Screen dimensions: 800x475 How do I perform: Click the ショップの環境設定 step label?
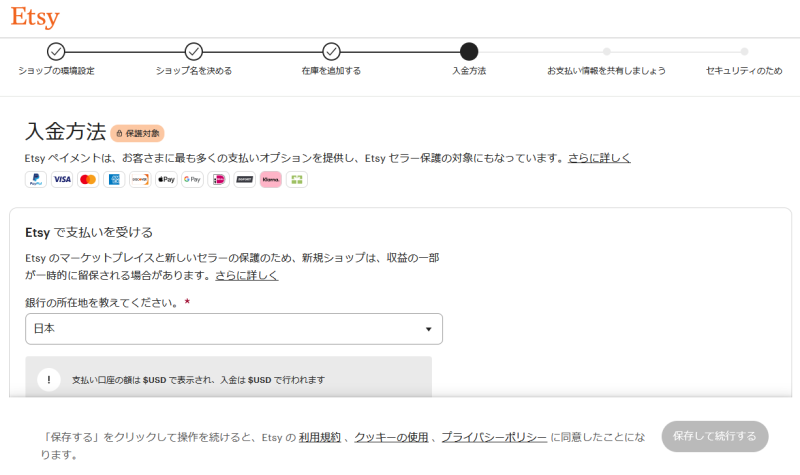pyautogui.click(x=56, y=71)
